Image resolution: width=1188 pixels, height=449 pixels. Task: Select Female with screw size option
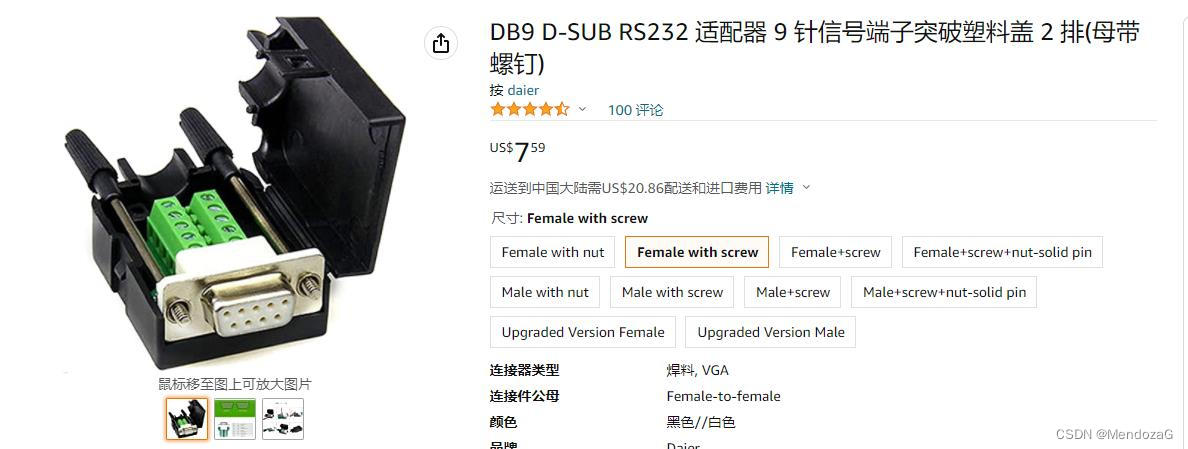pos(697,252)
